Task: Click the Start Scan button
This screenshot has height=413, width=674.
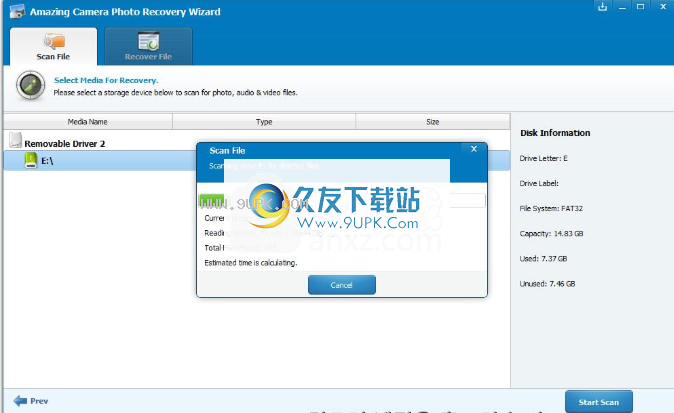Action: tap(598, 402)
